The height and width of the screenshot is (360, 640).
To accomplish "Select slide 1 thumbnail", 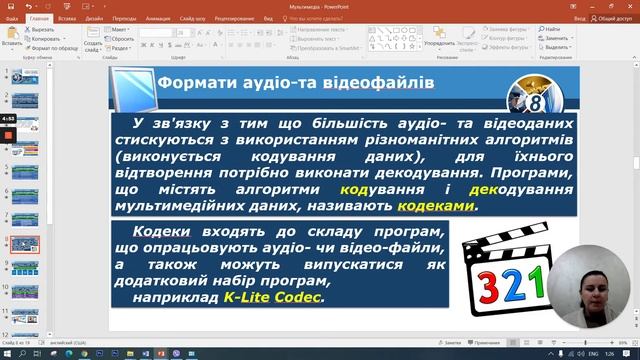I will coord(25,76).
